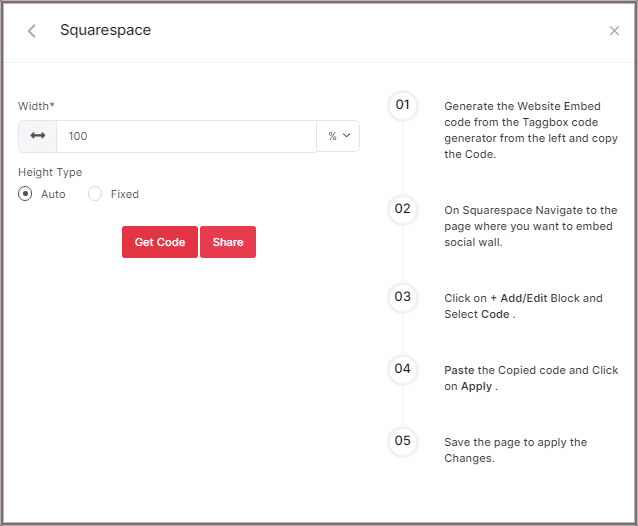Image resolution: width=638 pixels, height=526 pixels.
Task: Click the 'Paste the Copied code' instruction
Action: 530,378
